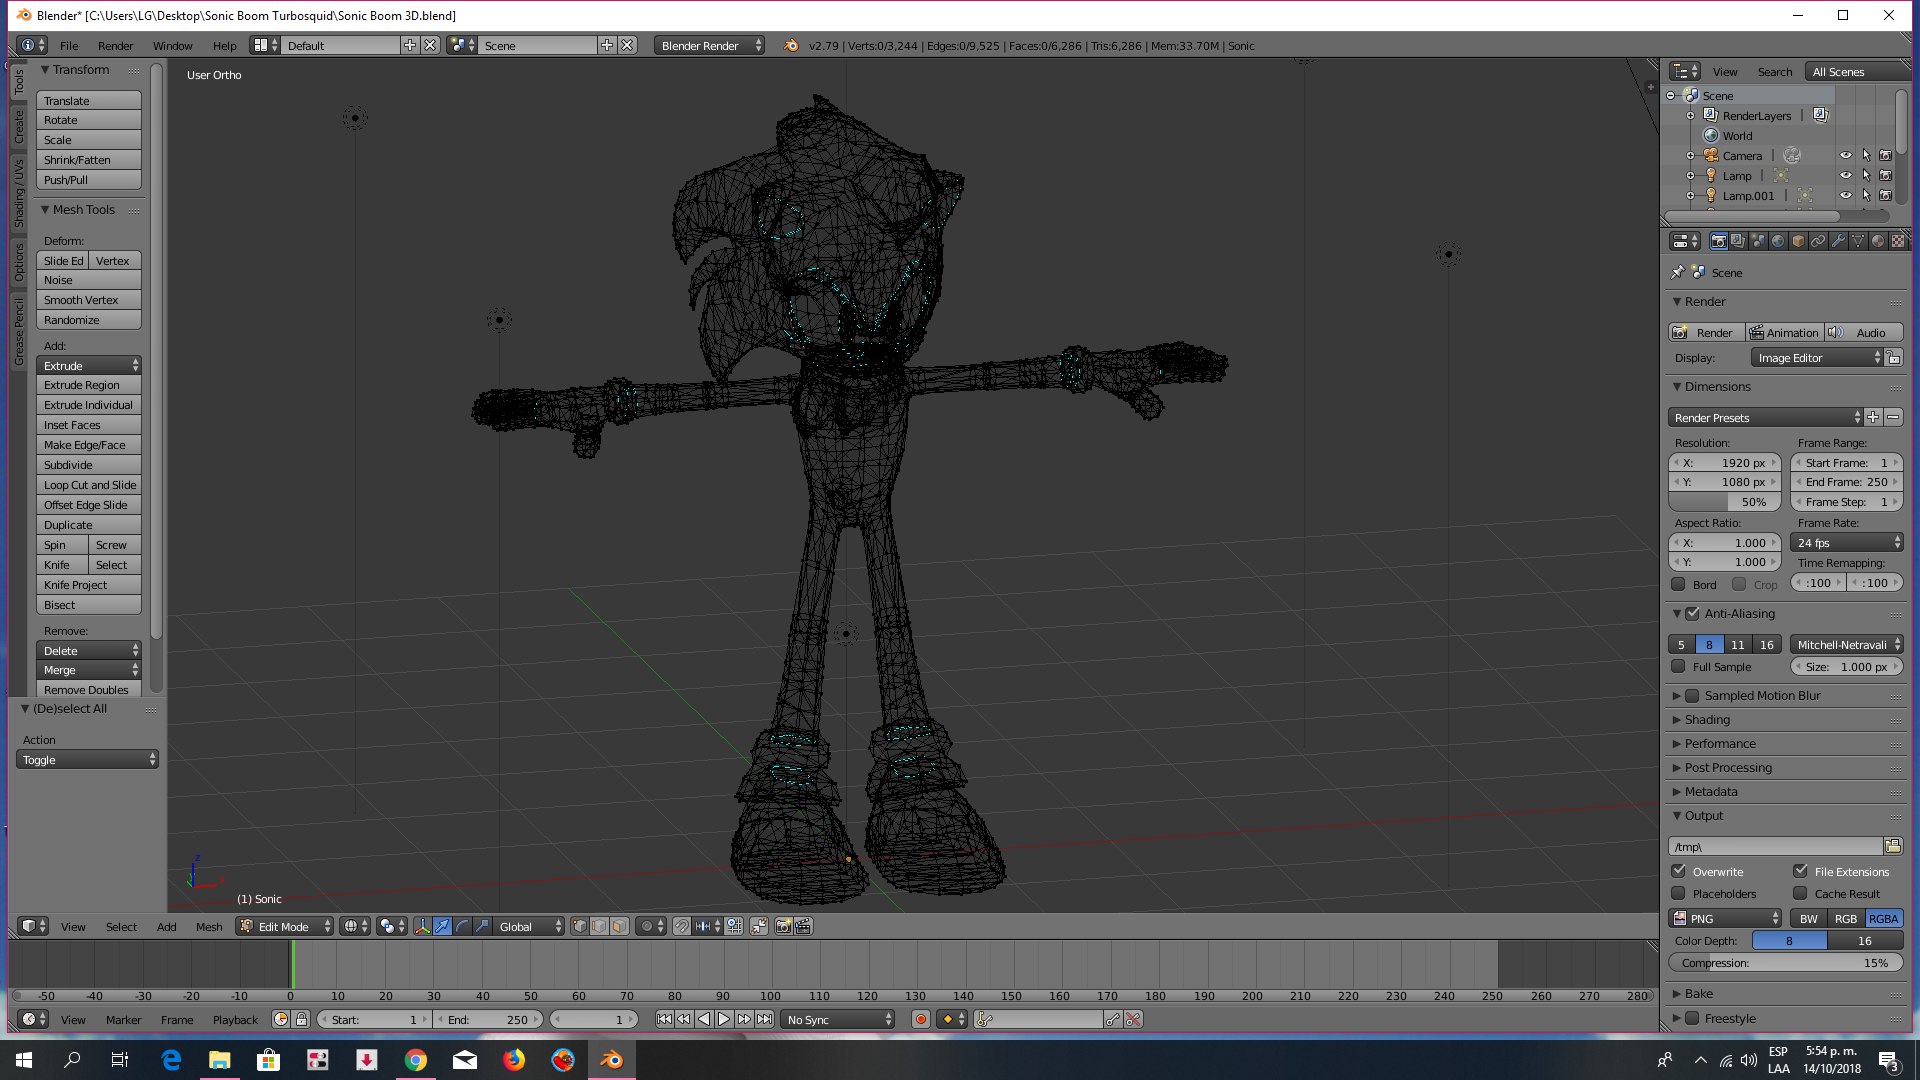
Task: Toggle automatic keyframe record button
Action: tap(921, 1019)
